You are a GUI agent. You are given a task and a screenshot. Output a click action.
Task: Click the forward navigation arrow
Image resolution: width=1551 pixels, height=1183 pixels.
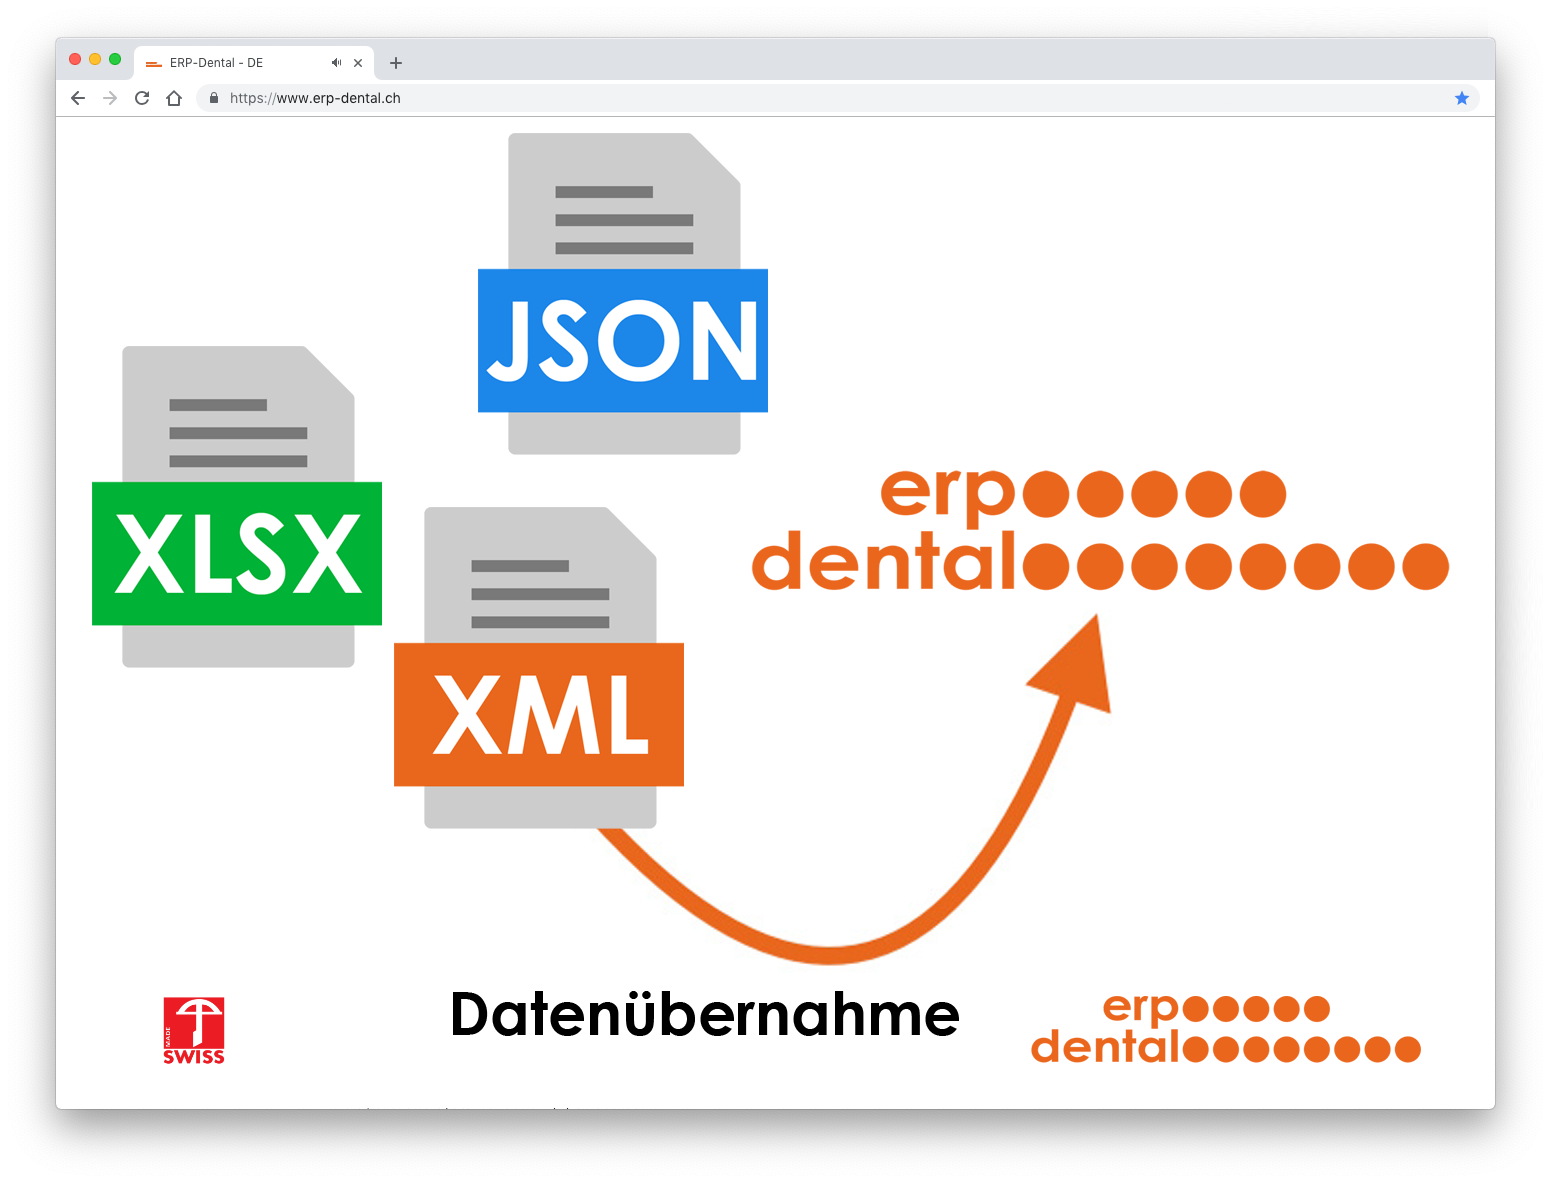tap(109, 98)
